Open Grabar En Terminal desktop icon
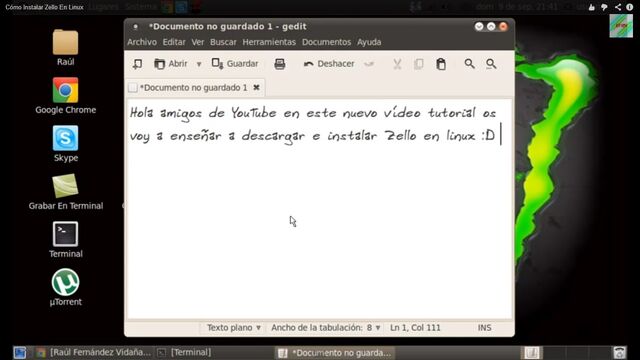This screenshot has height=360, width=640. click(x=65, y=192)
